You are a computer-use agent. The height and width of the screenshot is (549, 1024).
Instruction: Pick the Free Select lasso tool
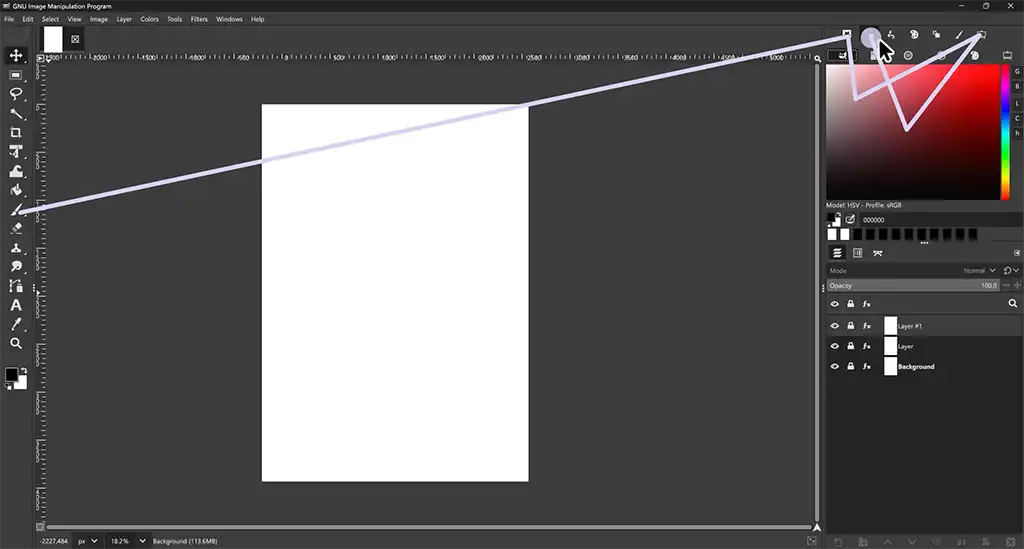[x=16, y=94]
